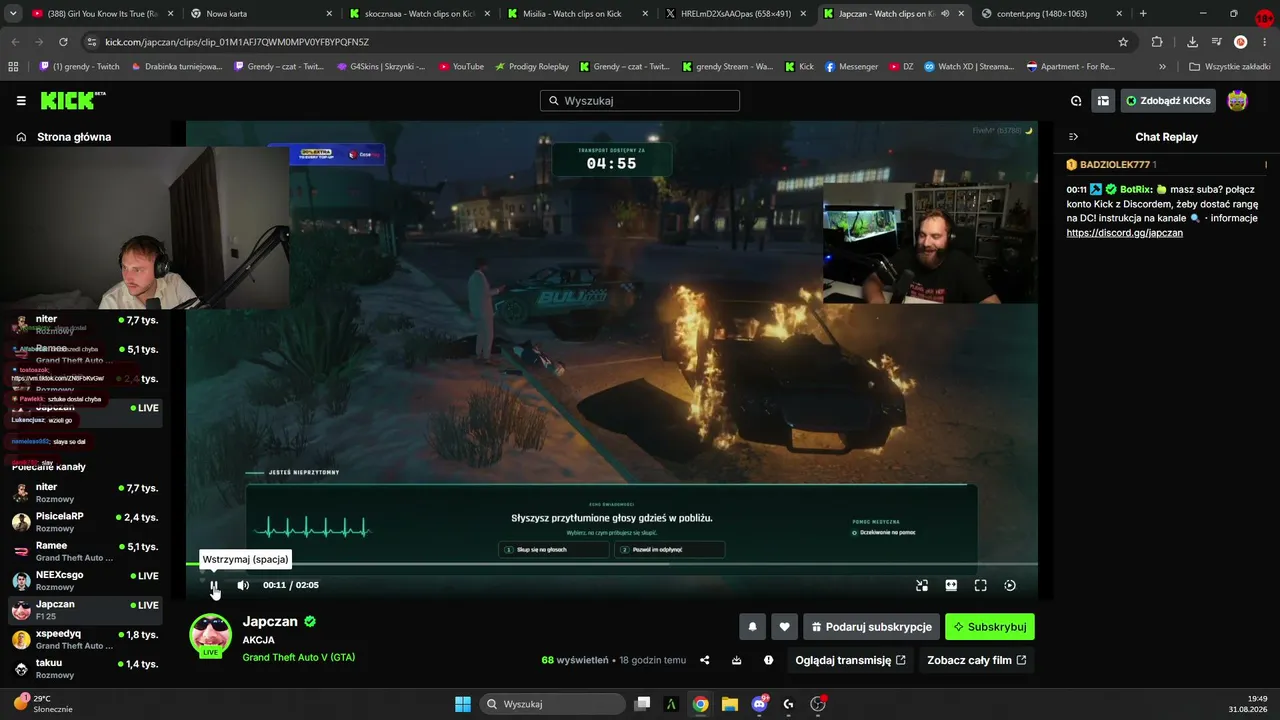Viewport: 1280px width, 720px height.
Task: Share the clip with the share icon
Action: (705, 660)
